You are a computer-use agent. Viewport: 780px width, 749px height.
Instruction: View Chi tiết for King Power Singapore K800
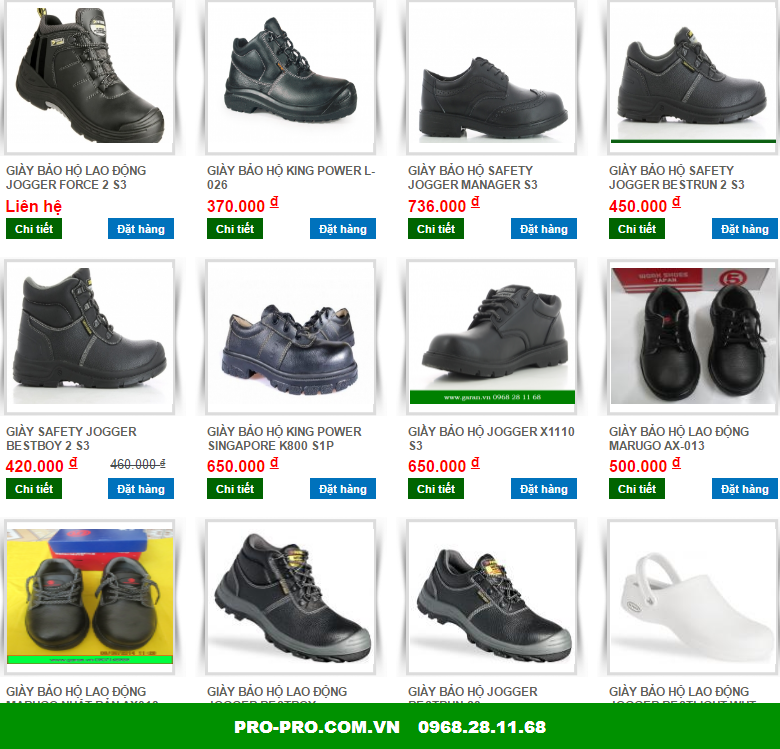pos(235,489)
